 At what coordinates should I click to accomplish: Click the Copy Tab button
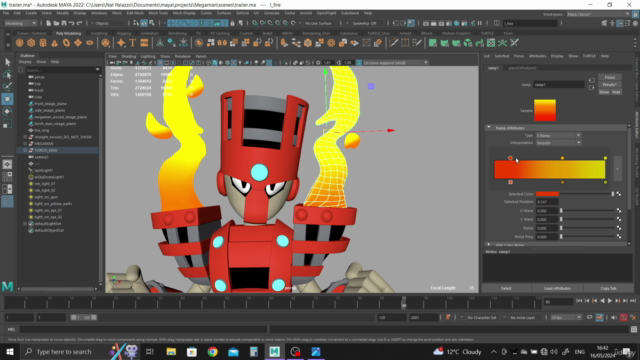[x=608, y=288]
